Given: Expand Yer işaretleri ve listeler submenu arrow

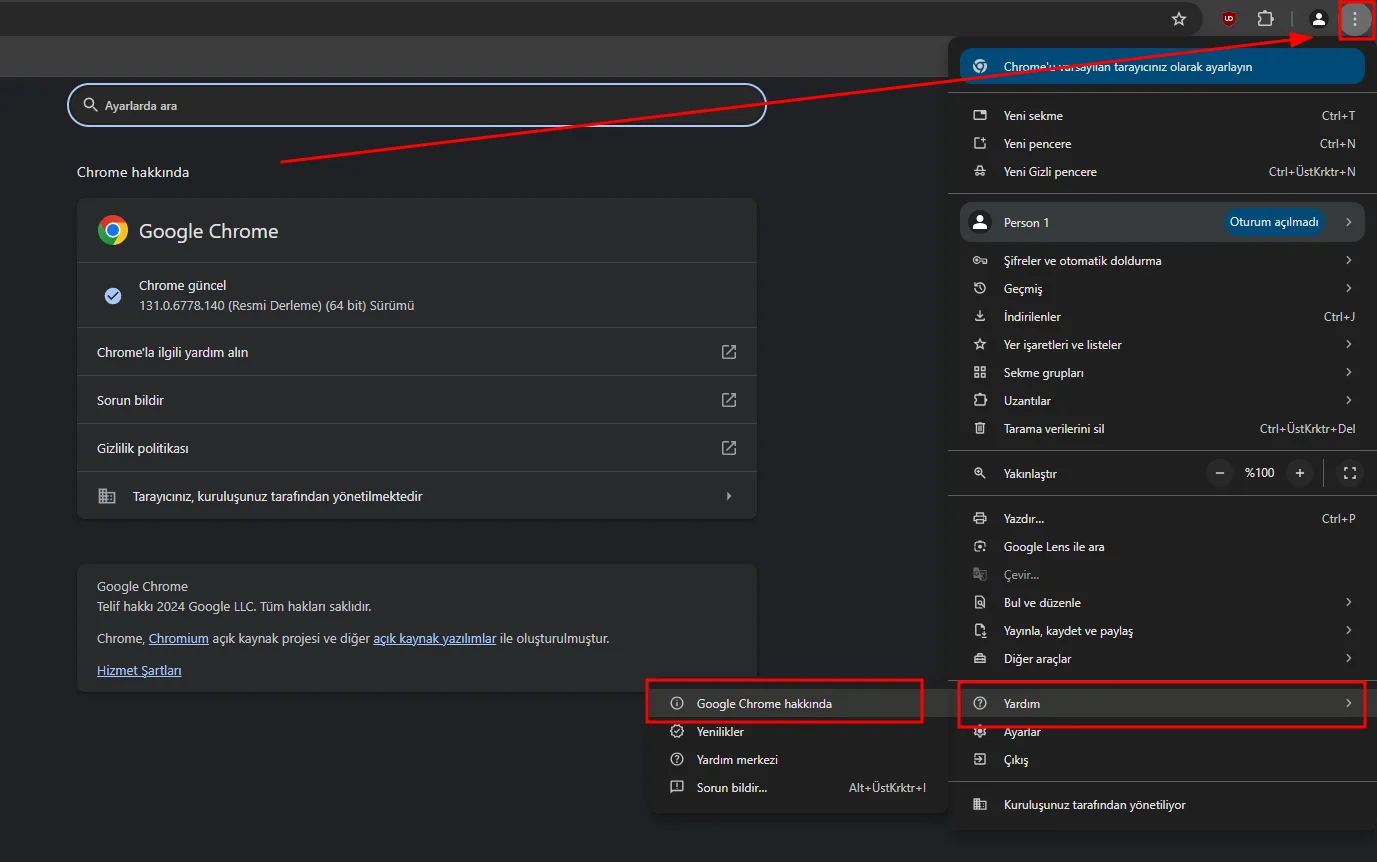Looking at the screenshot, I should [1348, 344].
